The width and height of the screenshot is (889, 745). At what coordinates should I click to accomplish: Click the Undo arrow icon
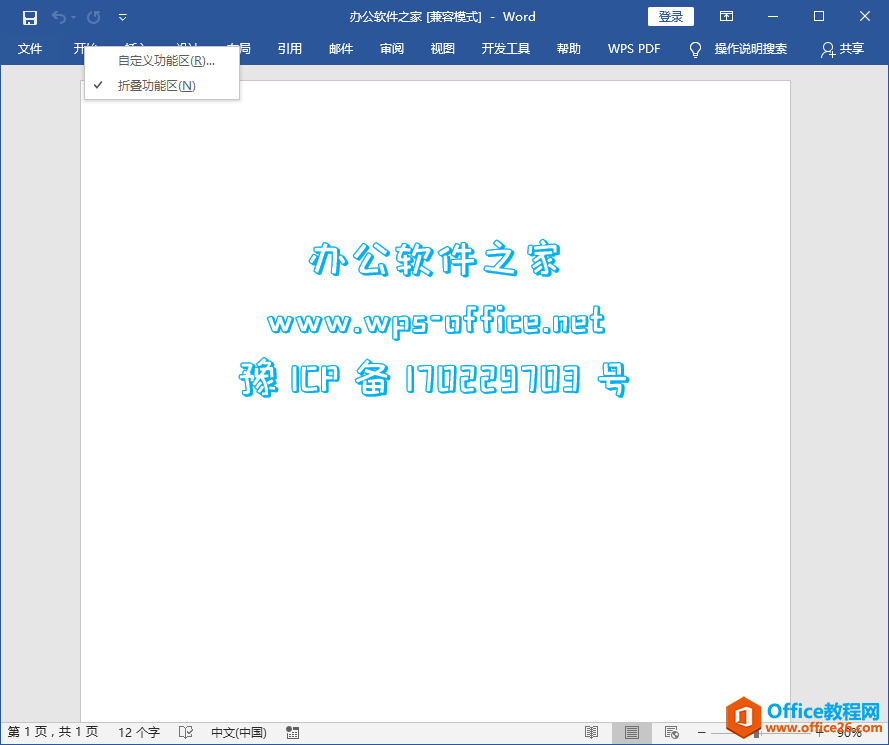tap(58, 17)
